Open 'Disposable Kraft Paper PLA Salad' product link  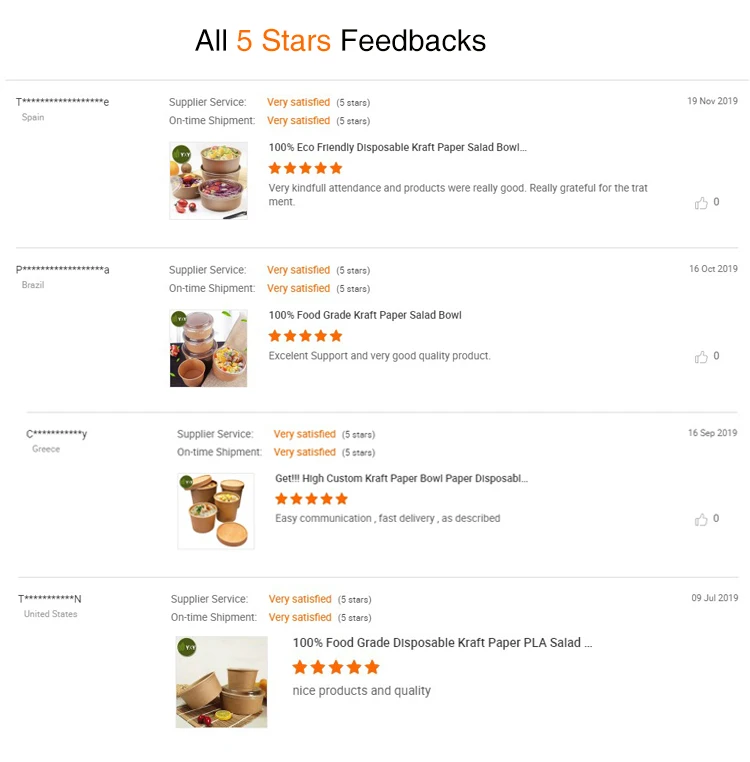pos(442,643)
